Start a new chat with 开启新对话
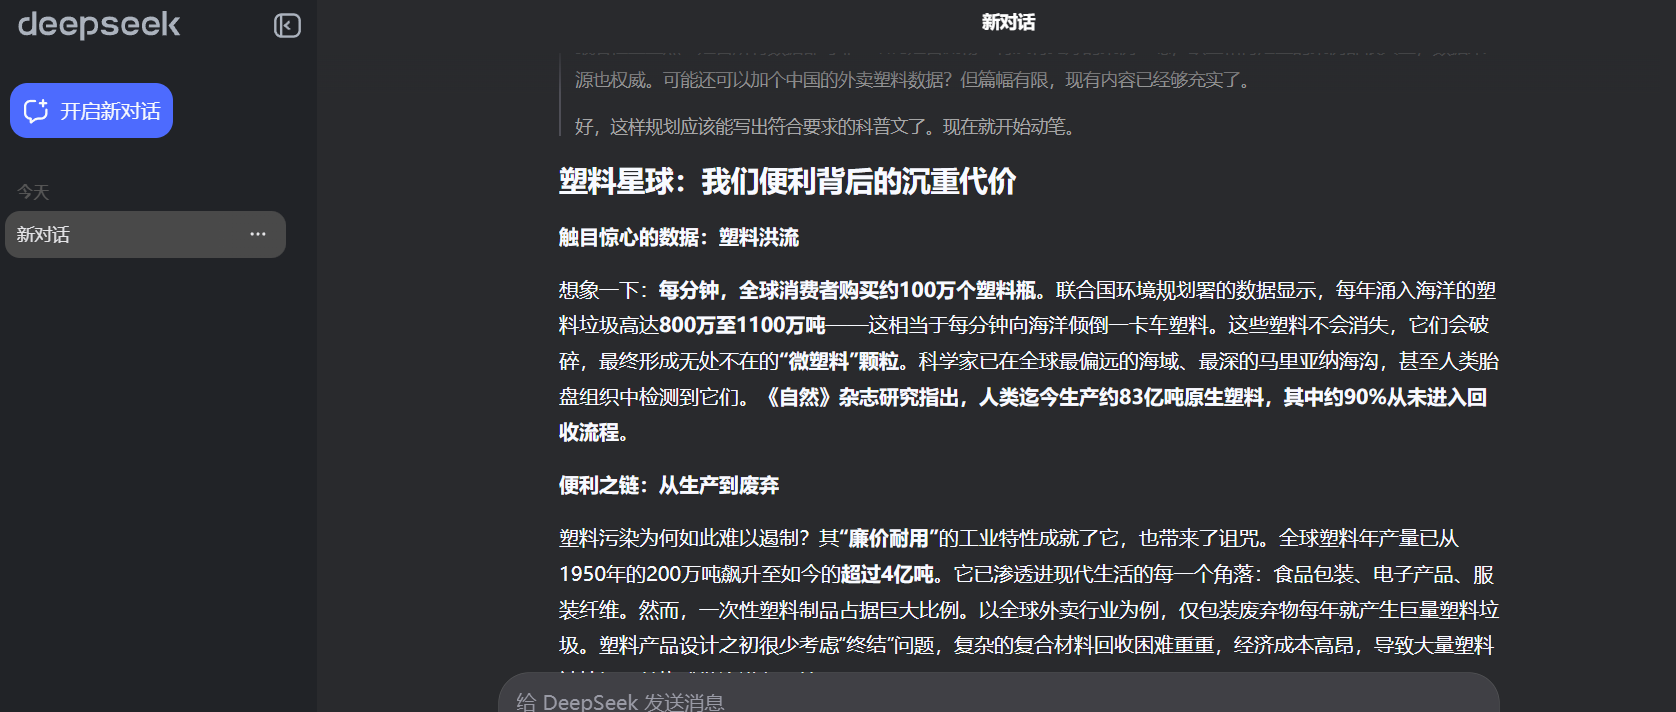This screenshot has height=712, width=1676. click(x=91, y=111)
